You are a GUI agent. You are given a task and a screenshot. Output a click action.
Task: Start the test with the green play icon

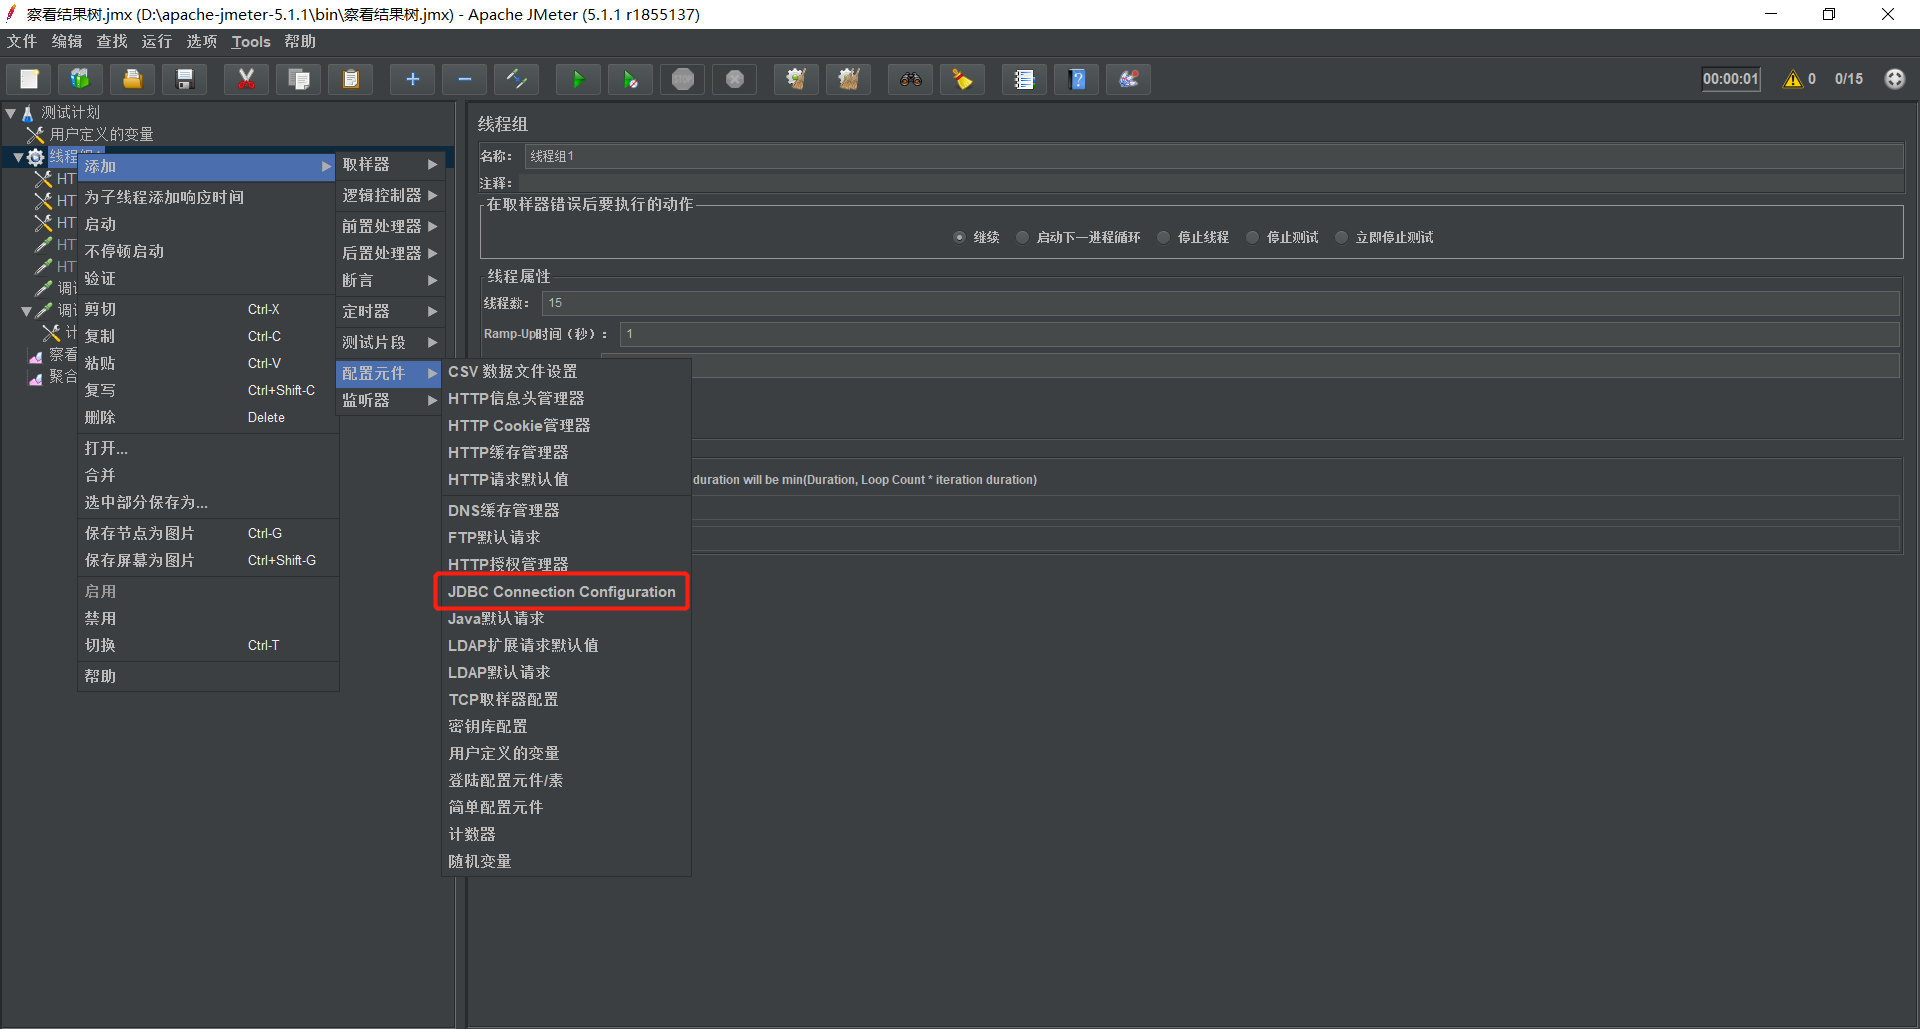(578, 79)
